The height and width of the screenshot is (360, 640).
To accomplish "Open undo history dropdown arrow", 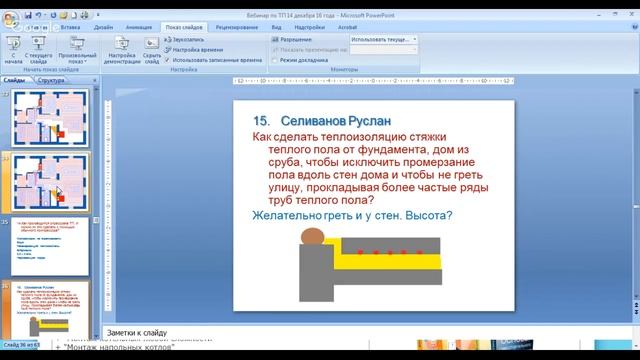I will 45,16.
